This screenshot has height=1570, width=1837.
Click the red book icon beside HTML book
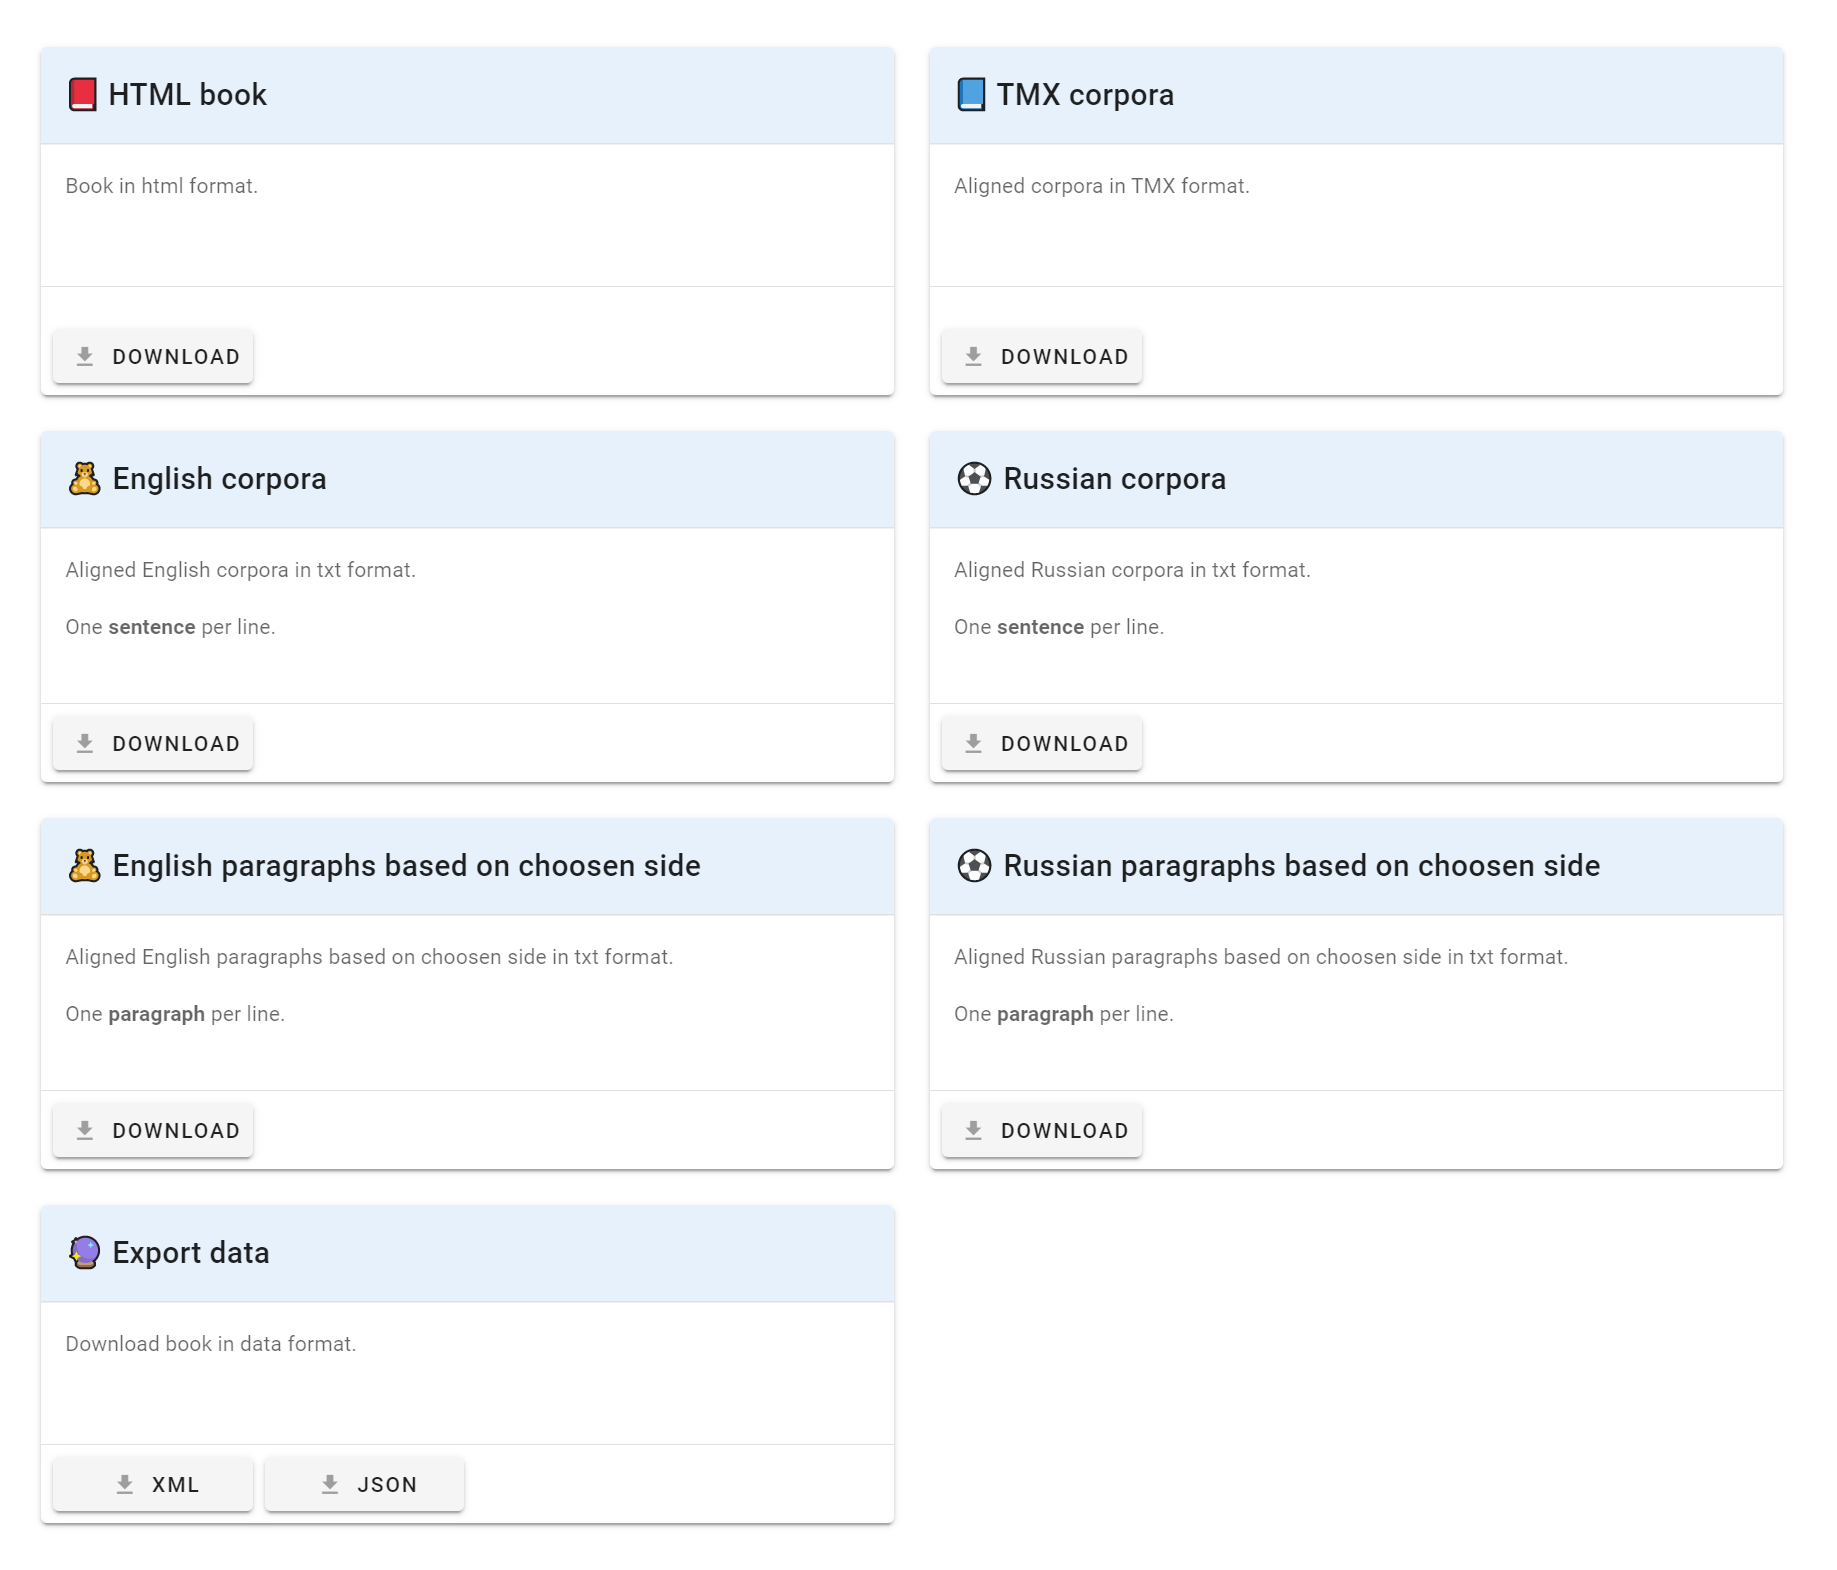82,95
